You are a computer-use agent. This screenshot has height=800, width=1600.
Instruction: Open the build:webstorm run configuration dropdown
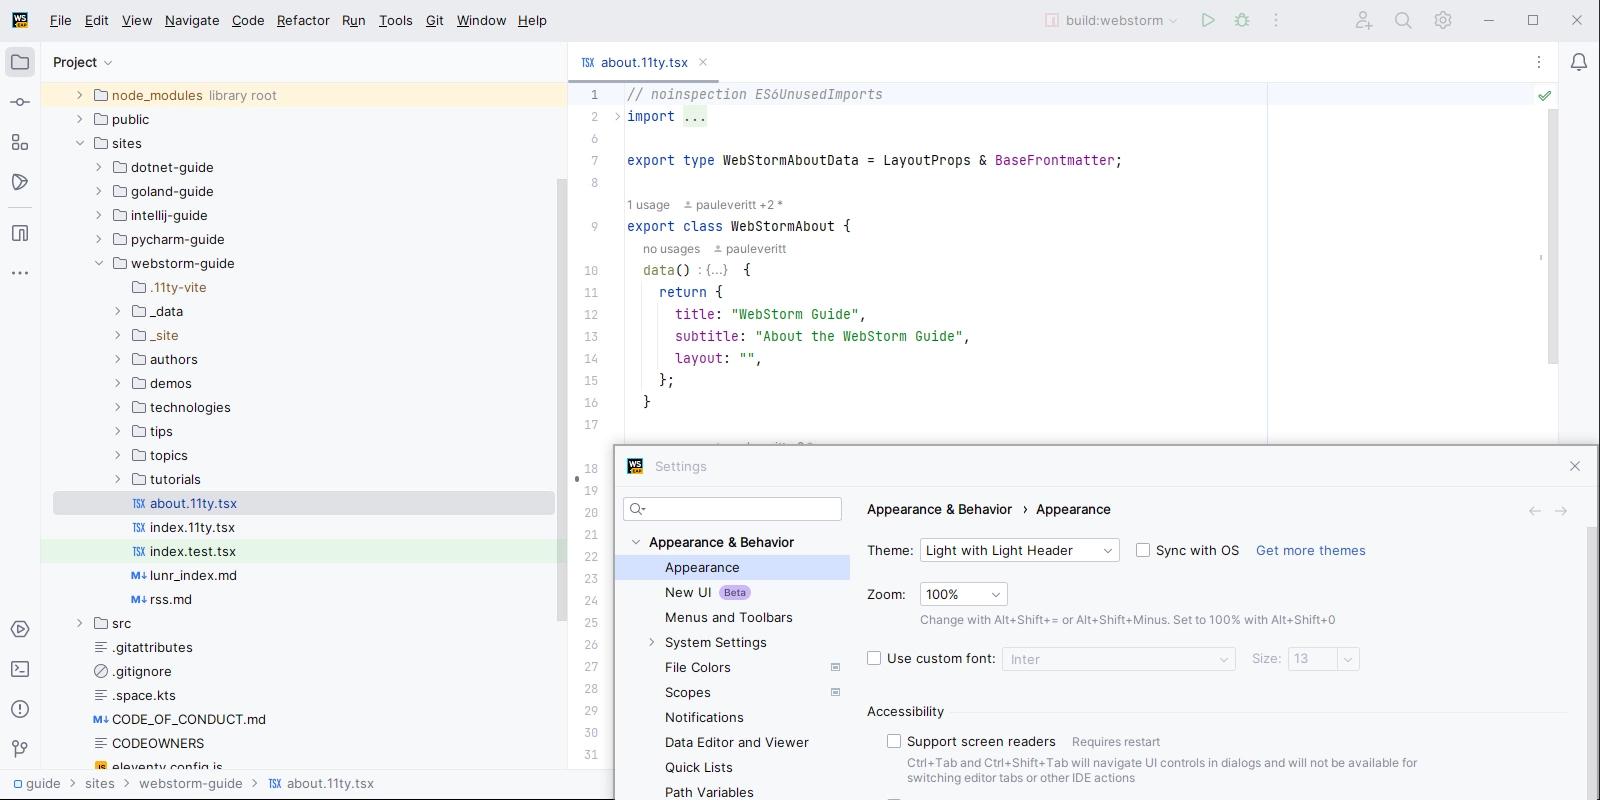pyautogui.click(x=1112, y=20)
